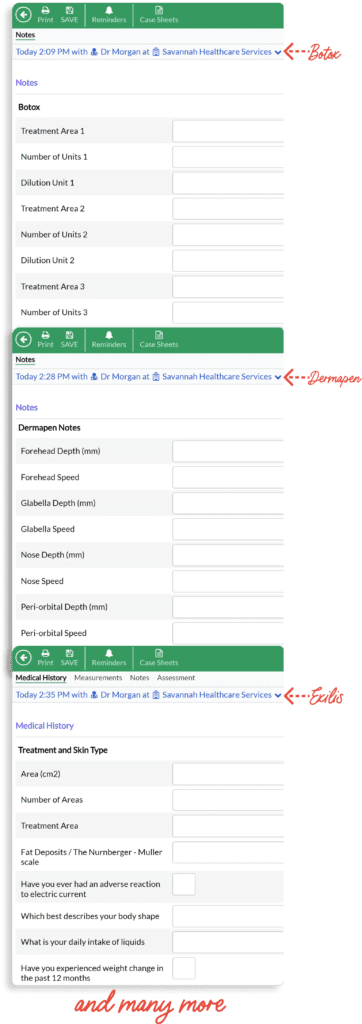The image size is (362, 1024).
Task: Save the Dermapen notes with SAVE icon
Action: (x=69, y=339)
